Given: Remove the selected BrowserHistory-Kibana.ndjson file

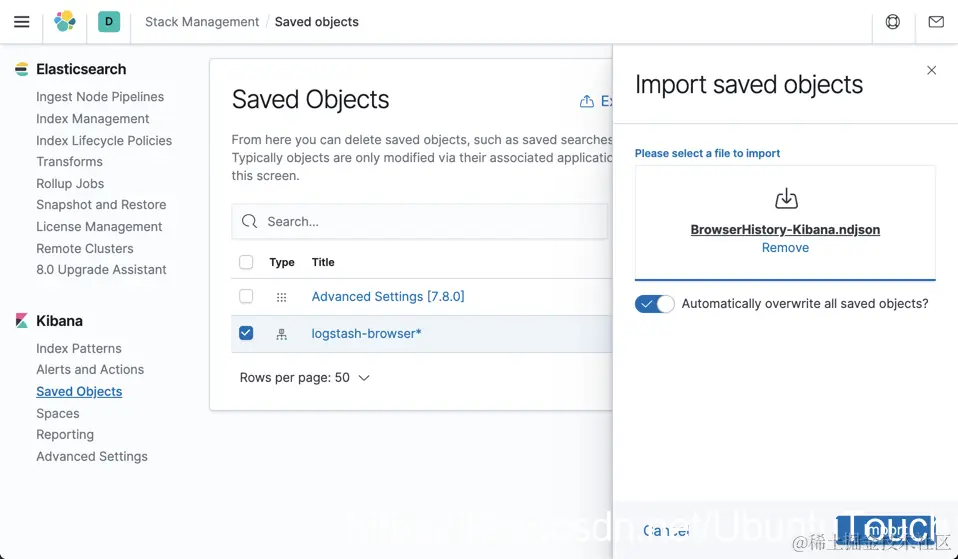Looking at the screenshot, I should coord(785,247).
